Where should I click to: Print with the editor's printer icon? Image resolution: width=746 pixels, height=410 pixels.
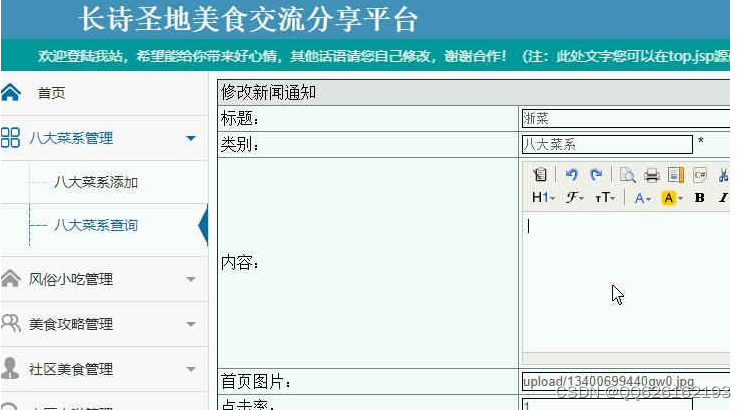click(651, 175)
